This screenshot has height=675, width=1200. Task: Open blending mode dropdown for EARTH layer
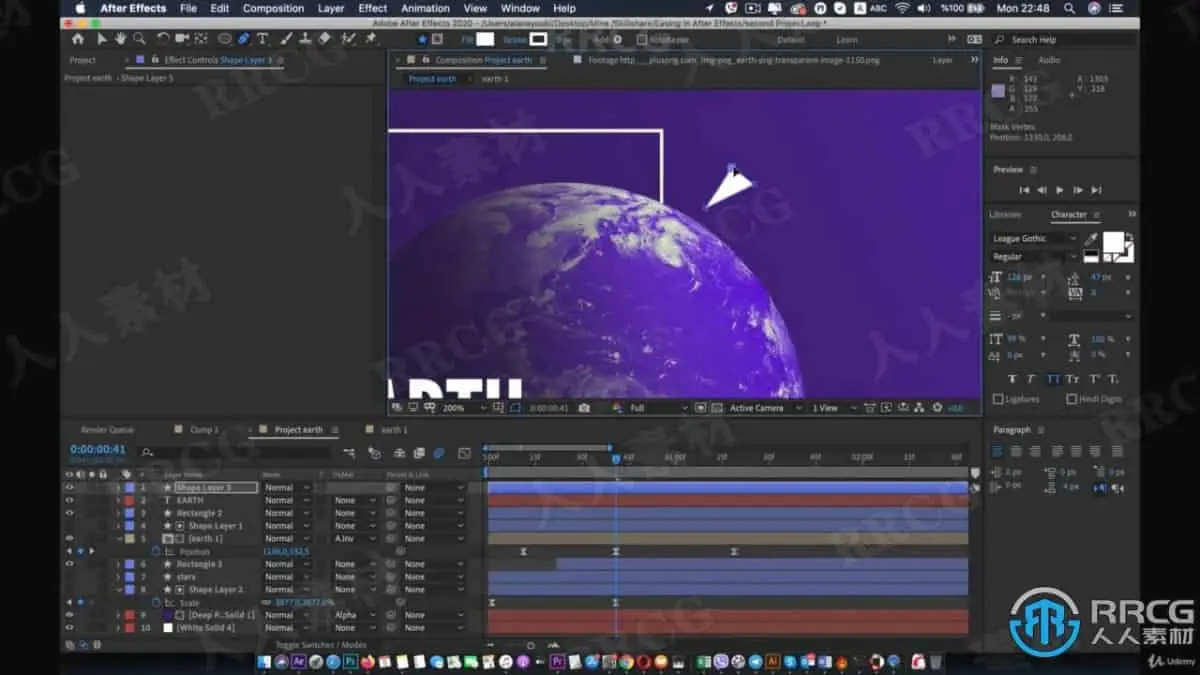tap(287, 500)
